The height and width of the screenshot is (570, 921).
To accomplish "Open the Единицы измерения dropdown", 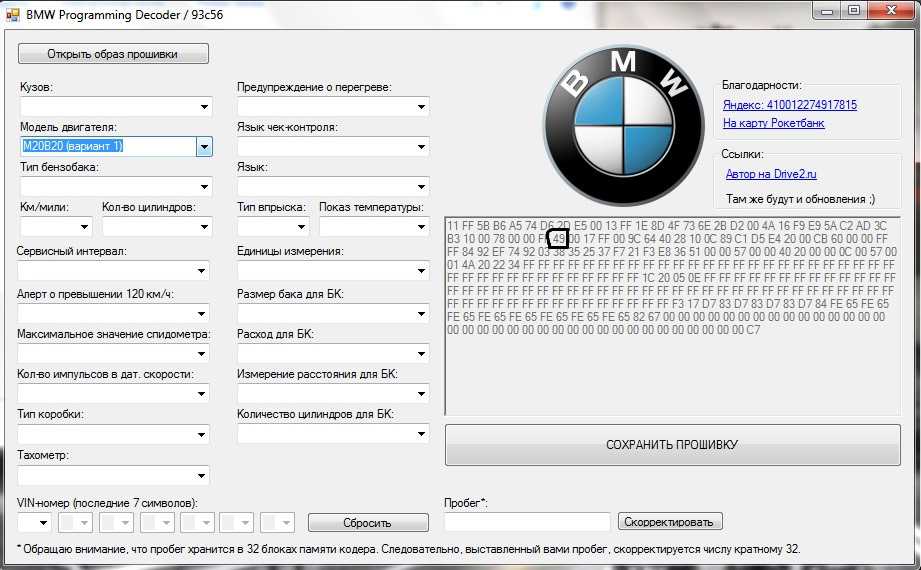I will 333,271.
